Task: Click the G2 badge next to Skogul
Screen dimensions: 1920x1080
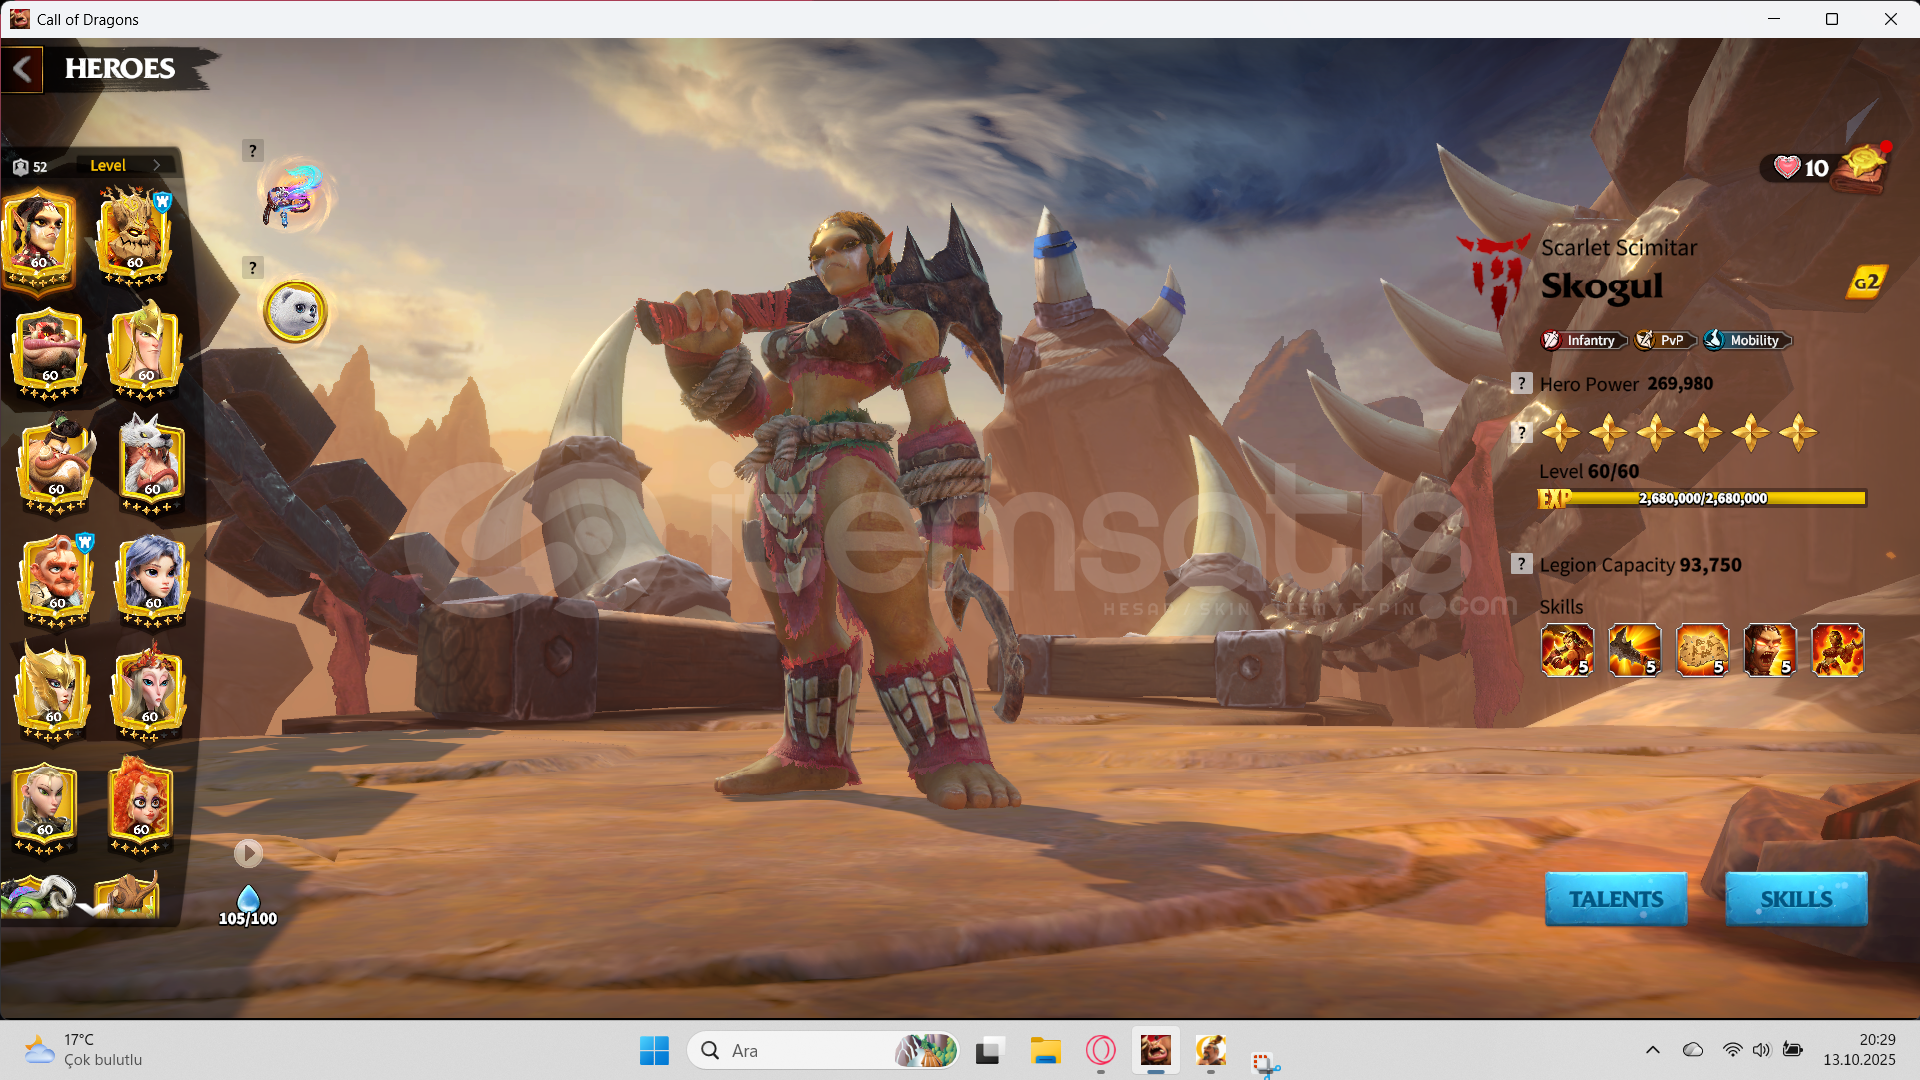Action: [x=1866, y=283]
